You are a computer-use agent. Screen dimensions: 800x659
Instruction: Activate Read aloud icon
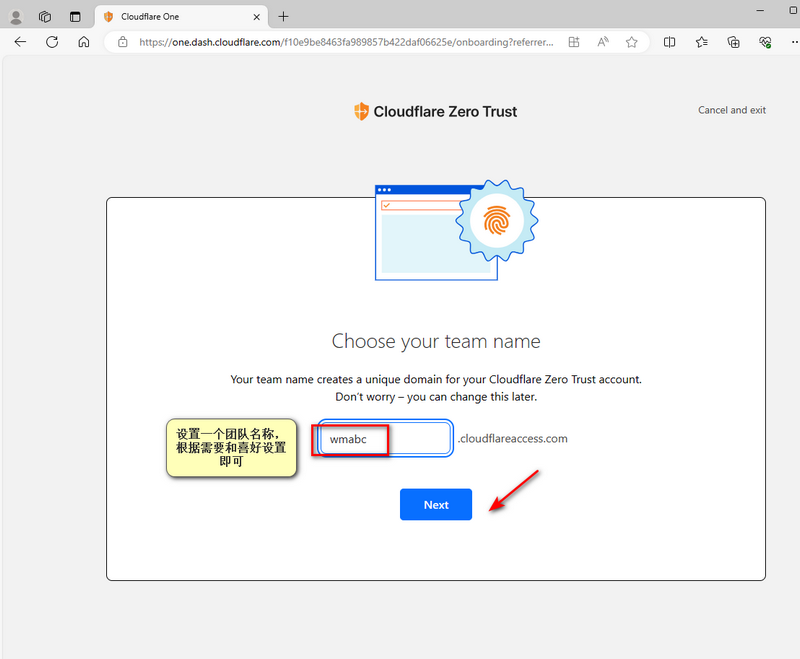click(x=603, y=42)
